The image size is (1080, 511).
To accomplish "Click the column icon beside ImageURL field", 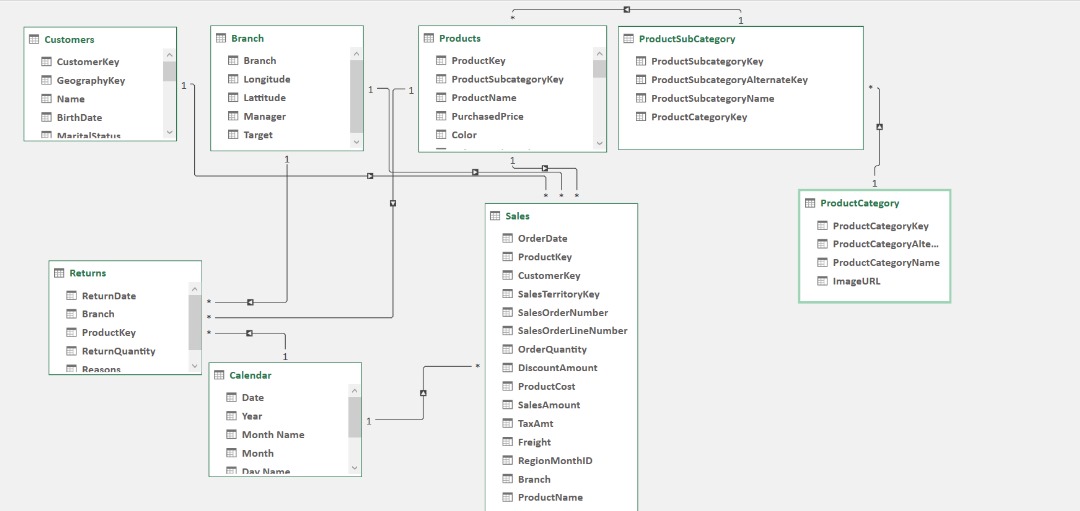I will (x=823, y=281).
